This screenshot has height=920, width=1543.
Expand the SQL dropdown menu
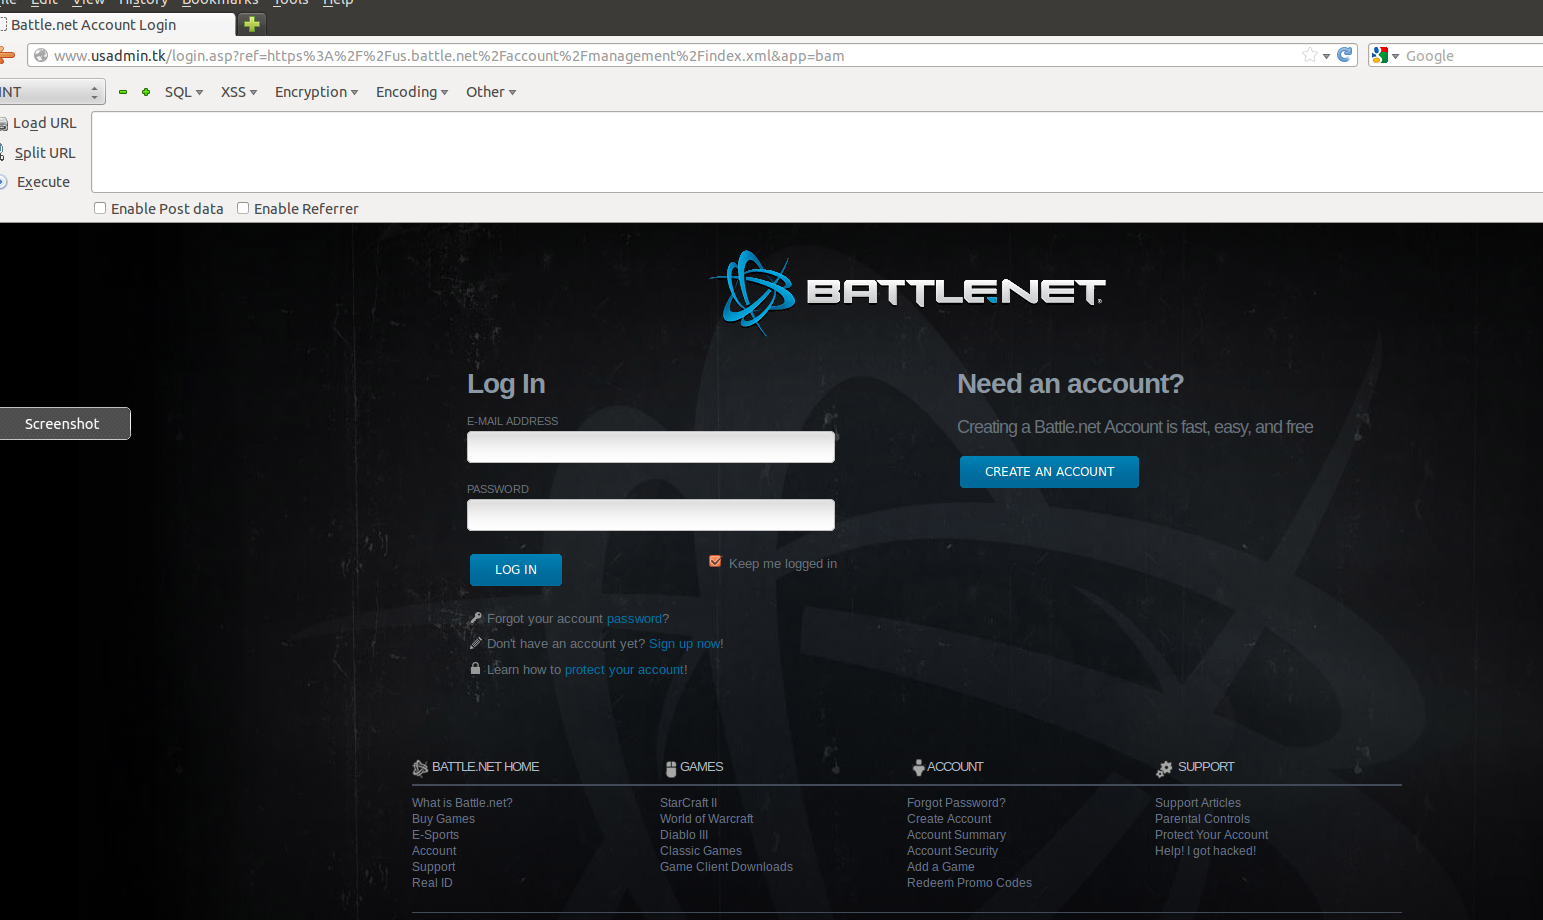point(183,92)
